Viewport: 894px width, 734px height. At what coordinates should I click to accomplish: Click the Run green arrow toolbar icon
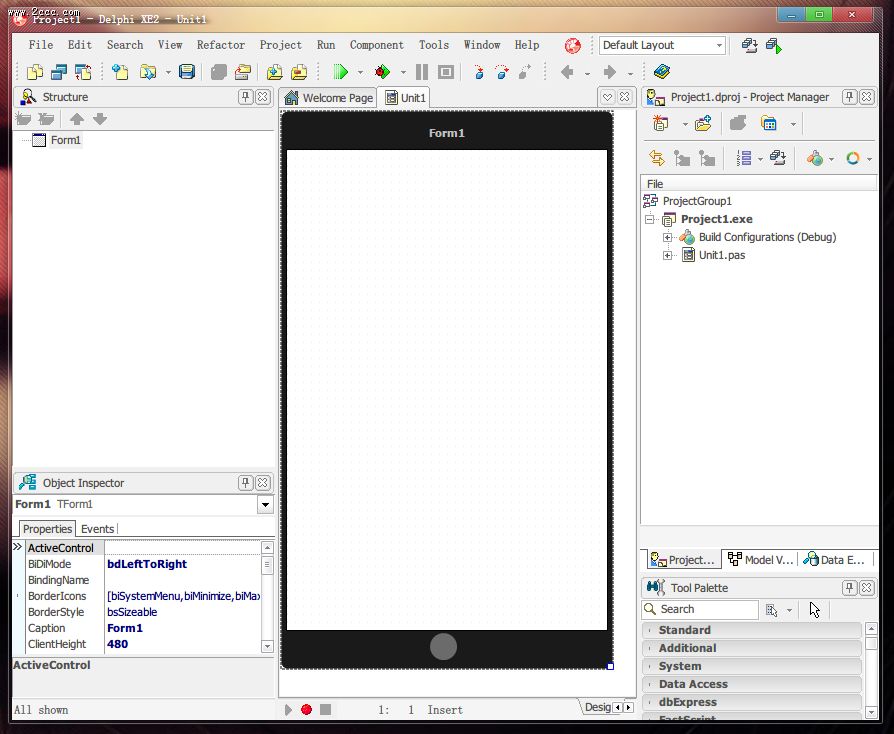341,72
